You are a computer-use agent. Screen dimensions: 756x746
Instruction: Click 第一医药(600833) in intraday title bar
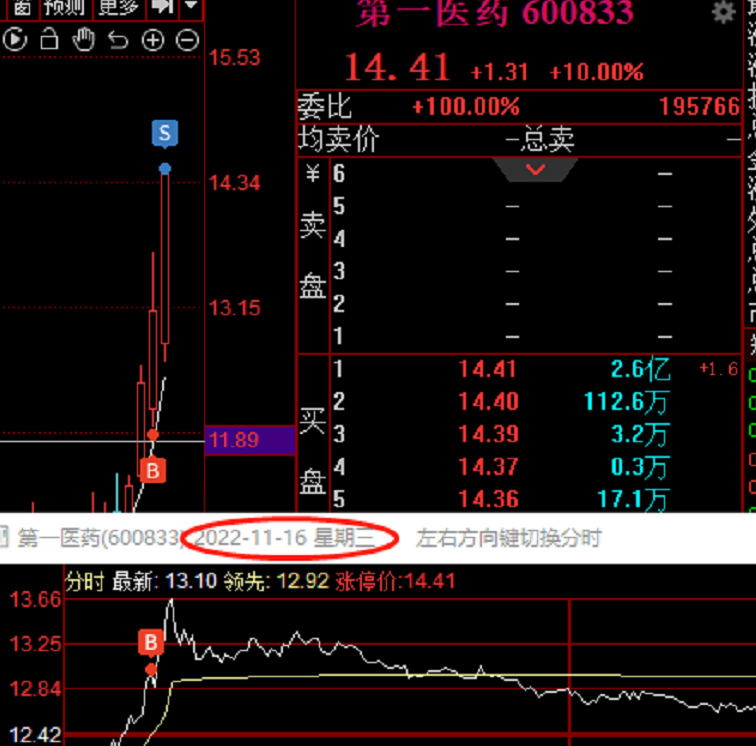tap(99, 538)
